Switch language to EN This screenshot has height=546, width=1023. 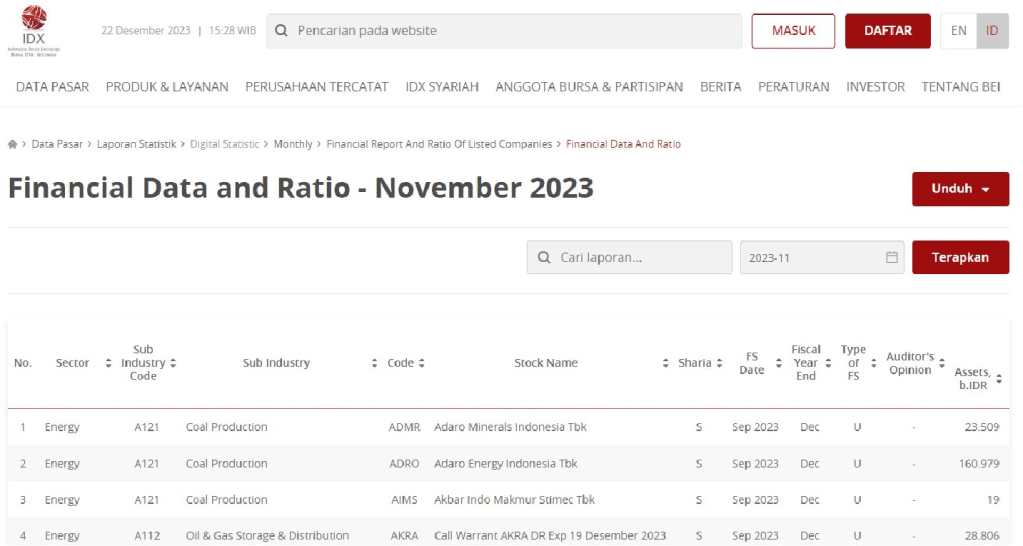coord(958,31)
